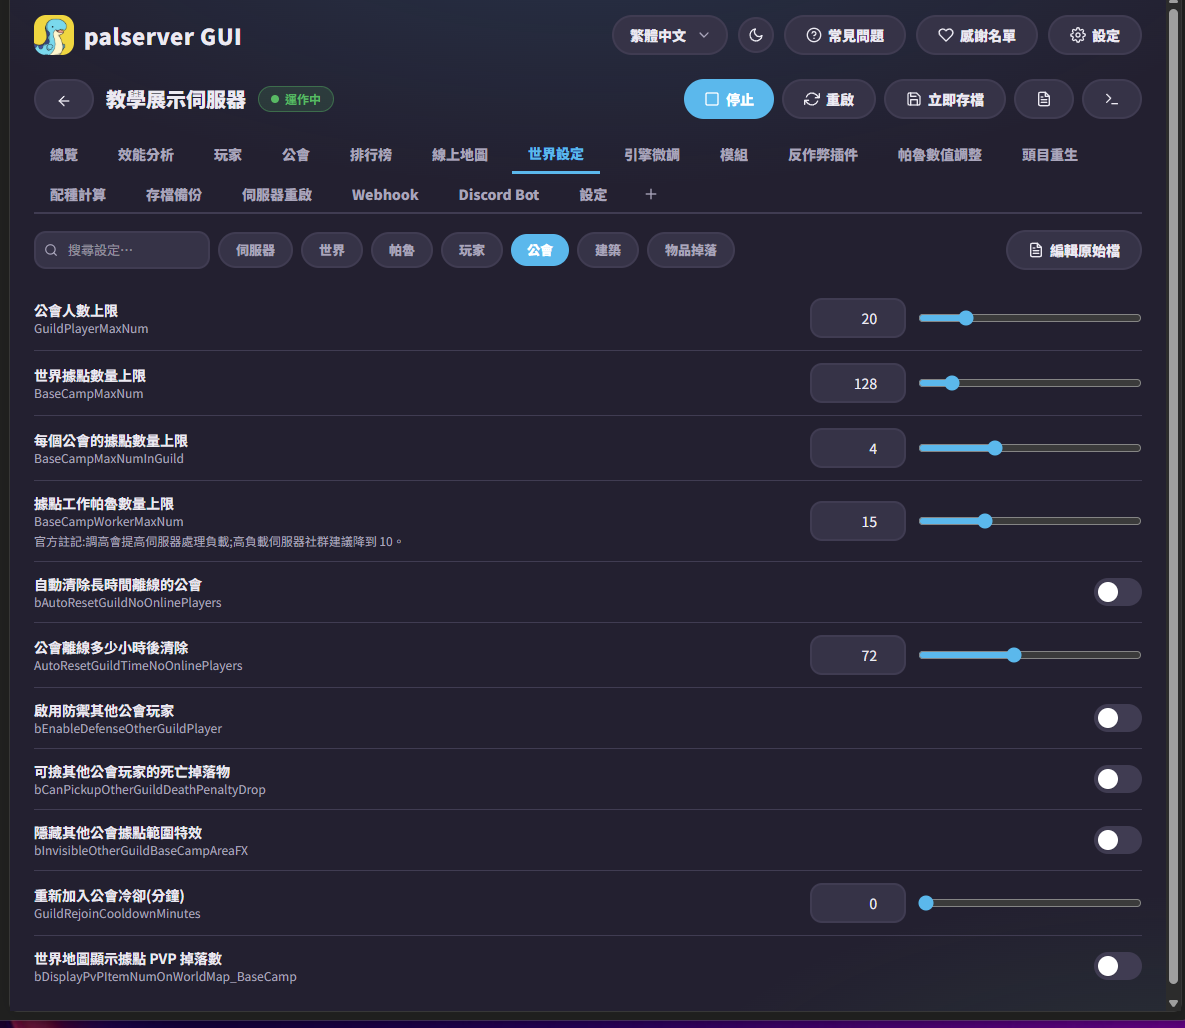Click the 編輯原始檔 button

click(x=1073, y=250)
